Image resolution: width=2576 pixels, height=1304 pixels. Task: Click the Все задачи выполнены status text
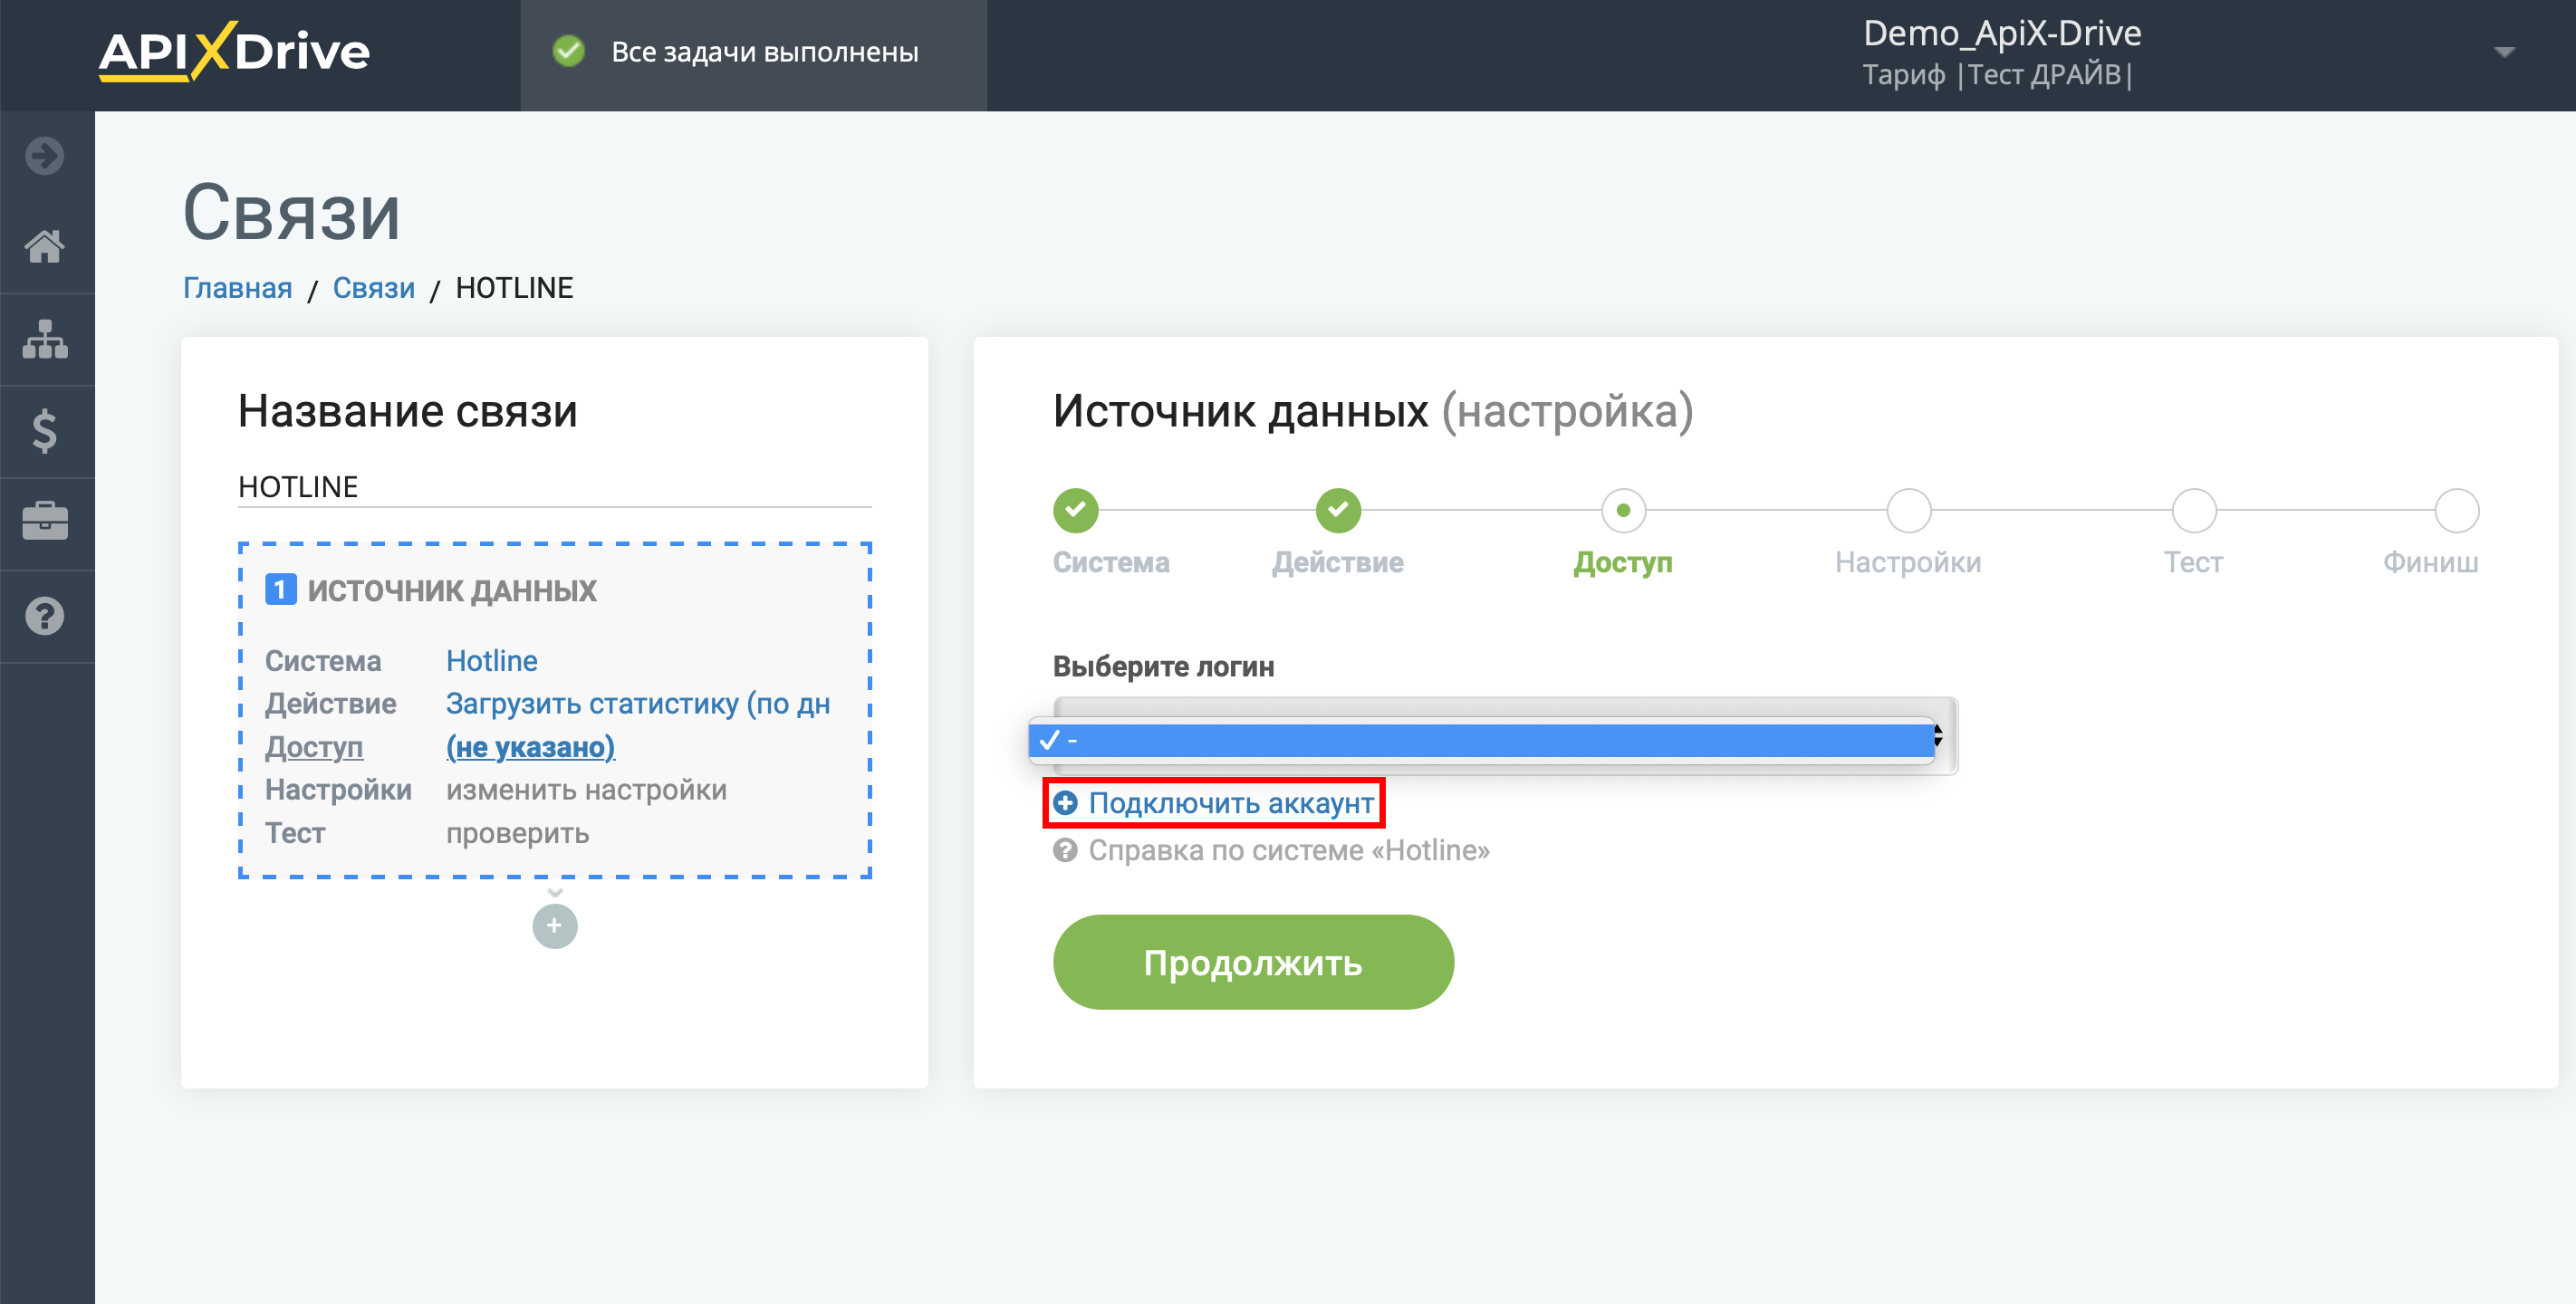tap(765, 52)
